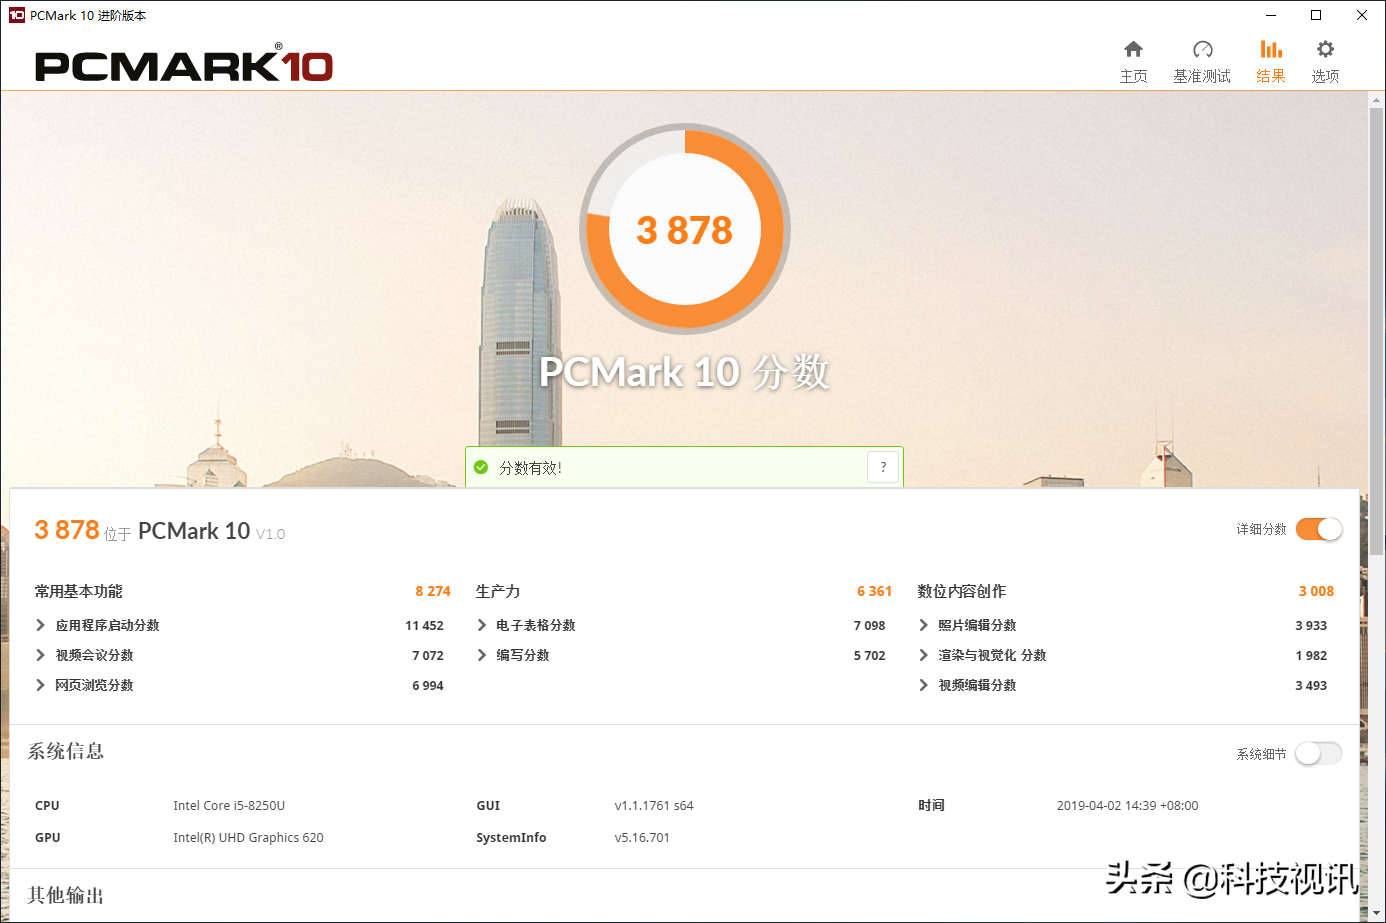The image size is (1386, 923).
Task: Turn off the 详细分数 toggle
Action: tap(1318, 529)
